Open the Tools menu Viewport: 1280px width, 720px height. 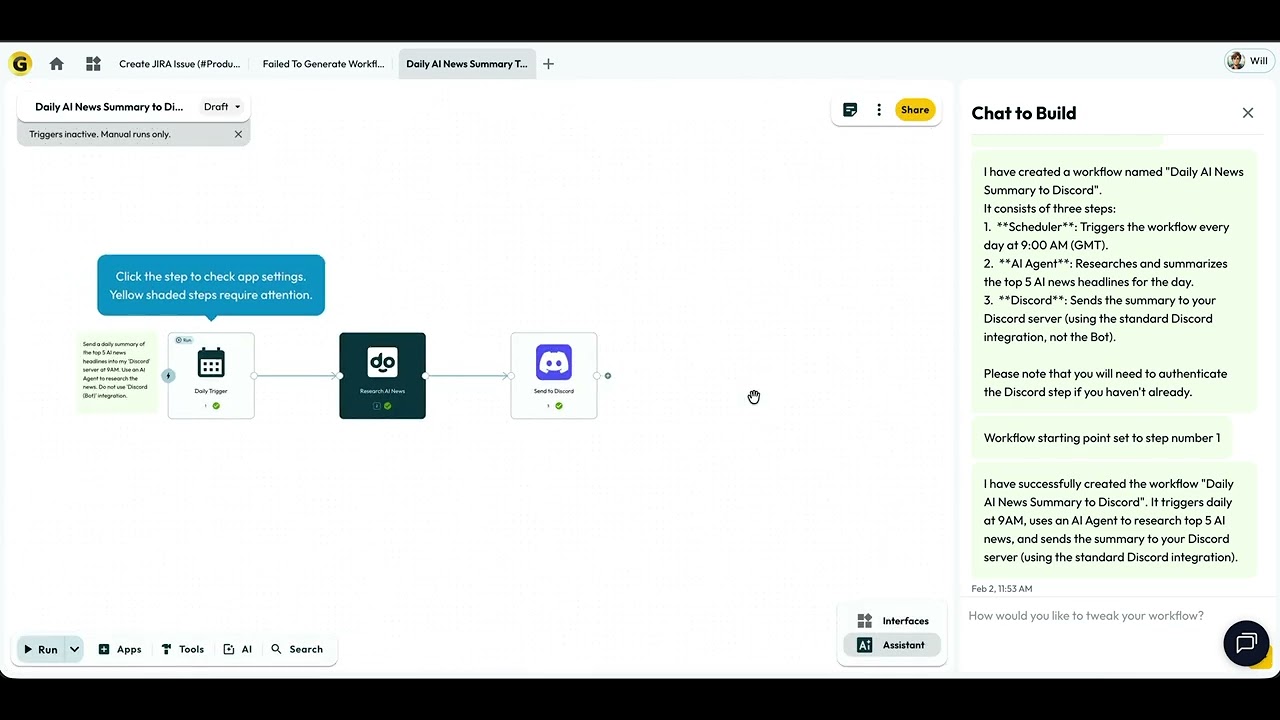coord(183,649)
